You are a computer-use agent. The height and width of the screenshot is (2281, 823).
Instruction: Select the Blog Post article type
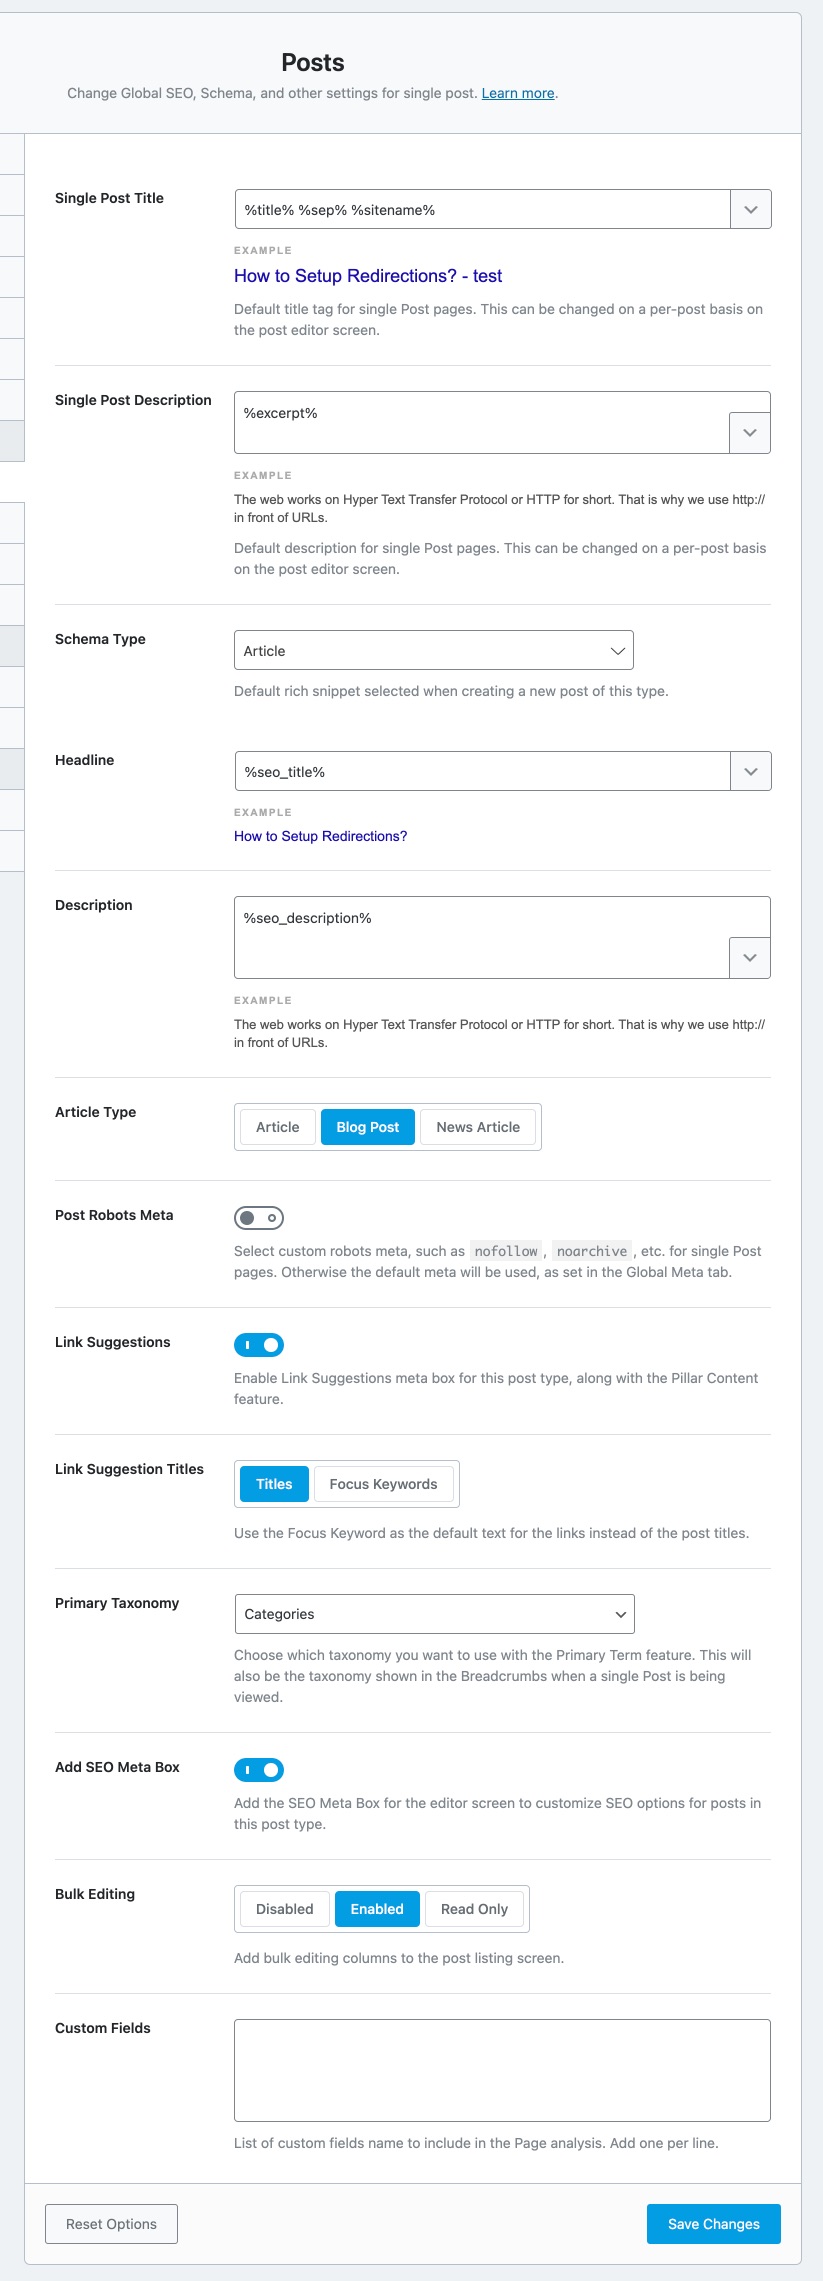tap(367, 1127)
